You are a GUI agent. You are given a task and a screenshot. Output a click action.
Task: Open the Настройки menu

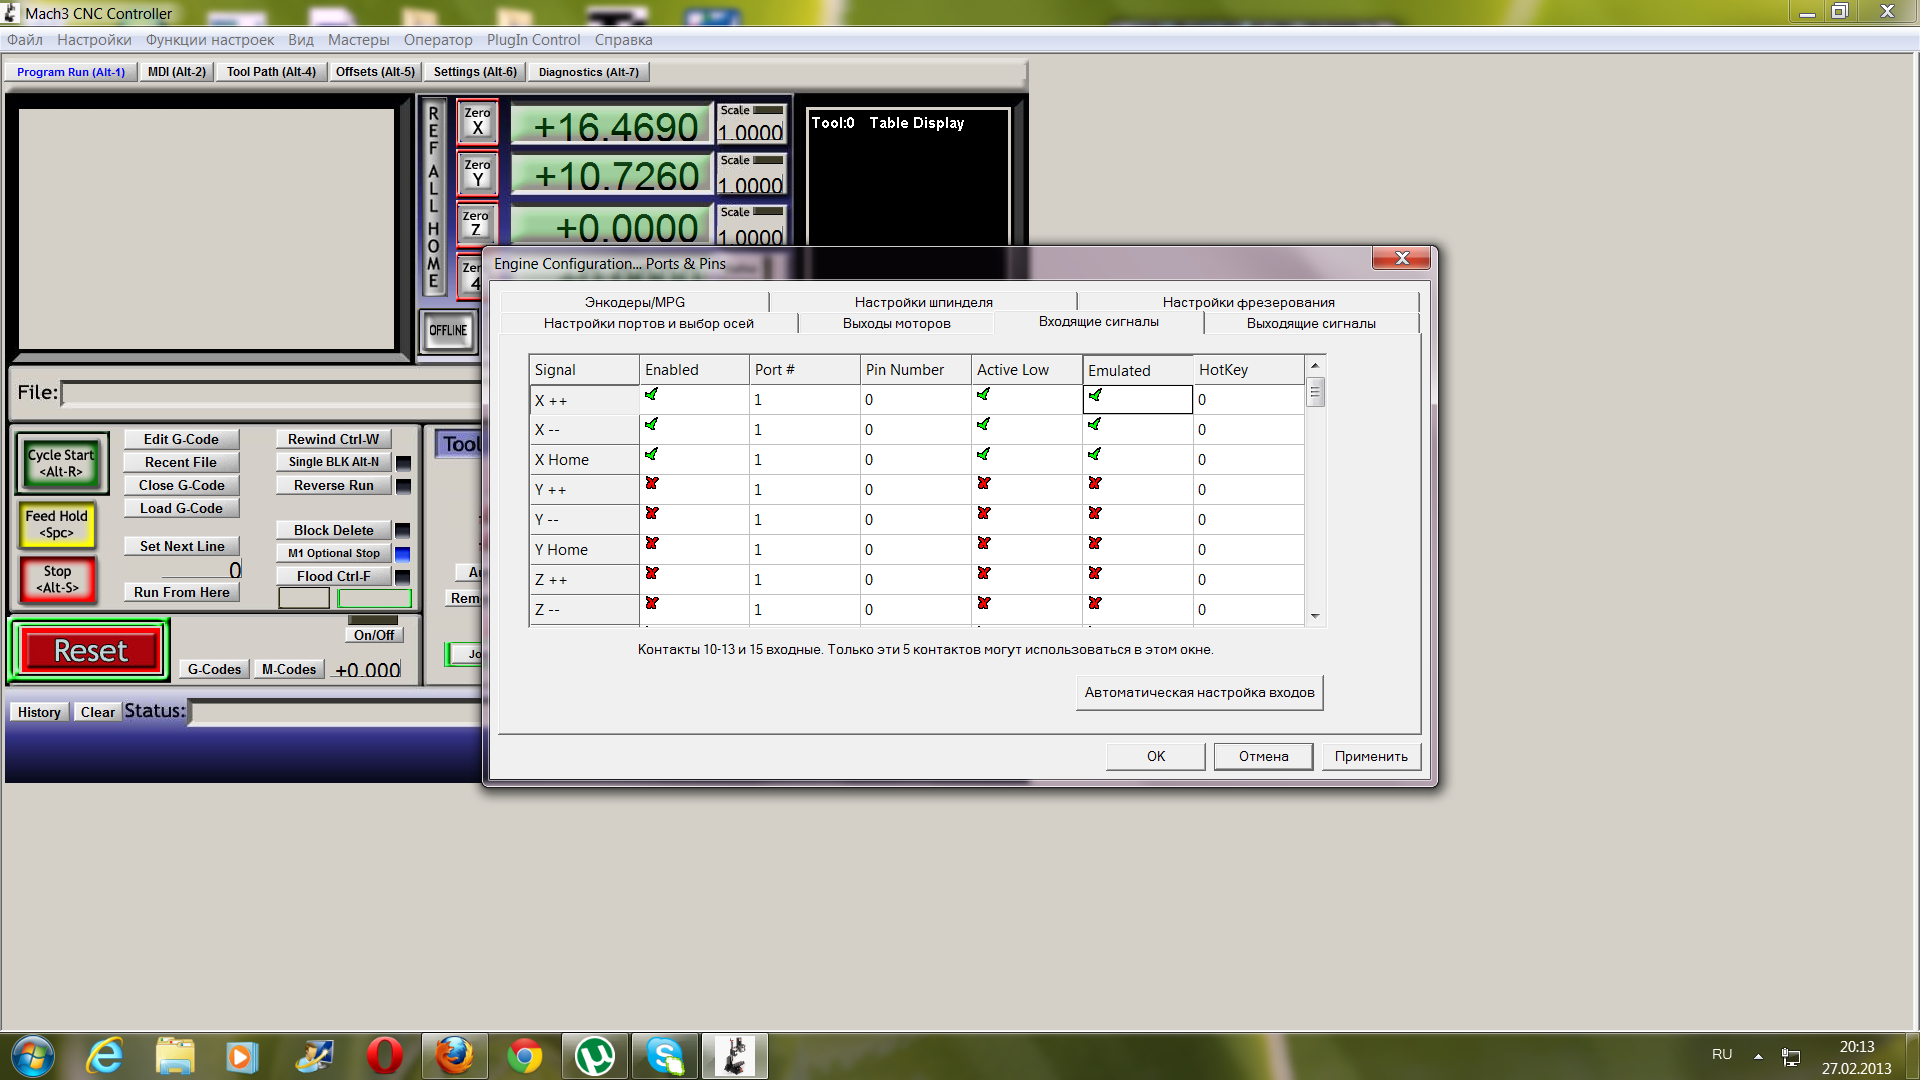point(94,40)
